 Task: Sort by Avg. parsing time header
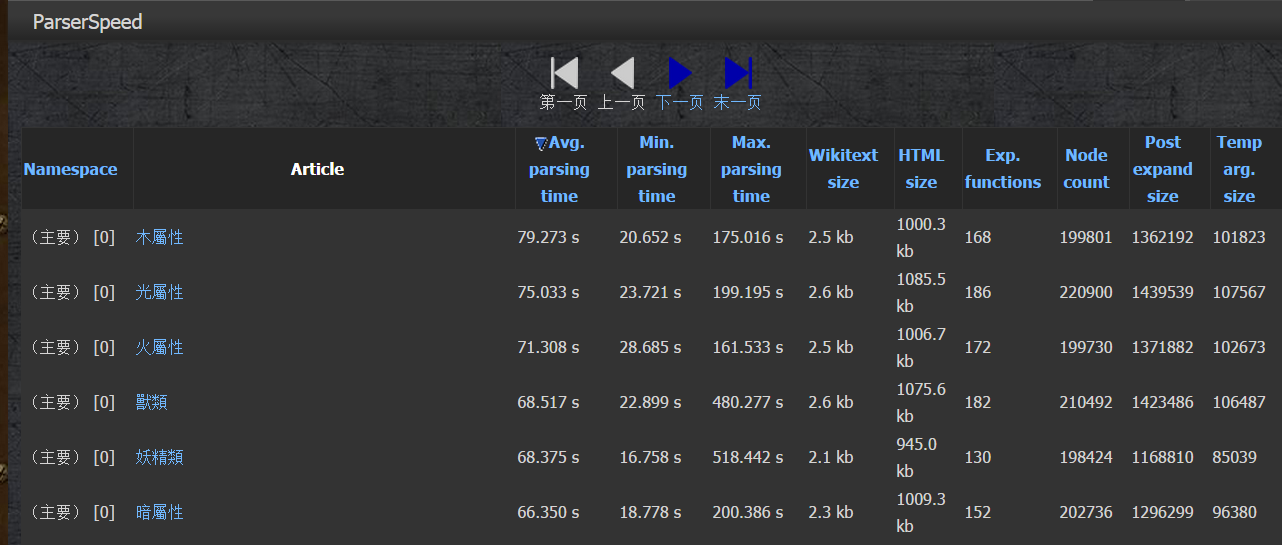point(560,169)
